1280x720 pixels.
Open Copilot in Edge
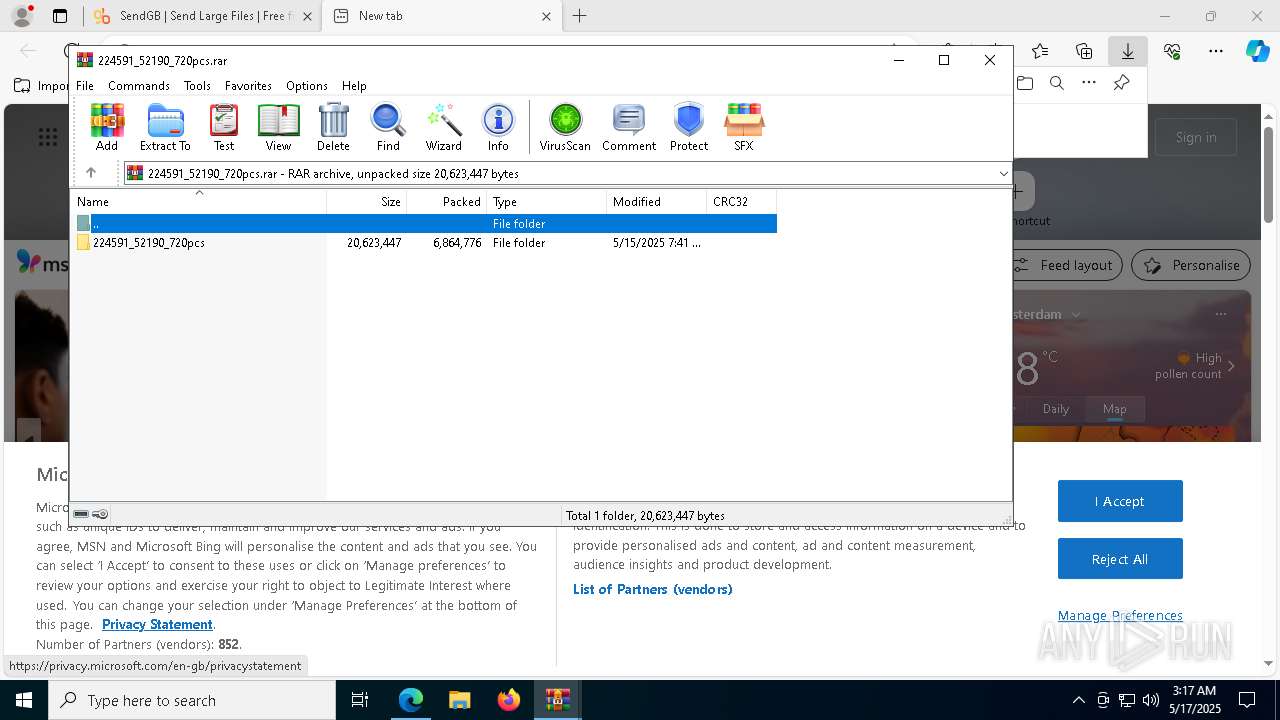click(1258, 51)
